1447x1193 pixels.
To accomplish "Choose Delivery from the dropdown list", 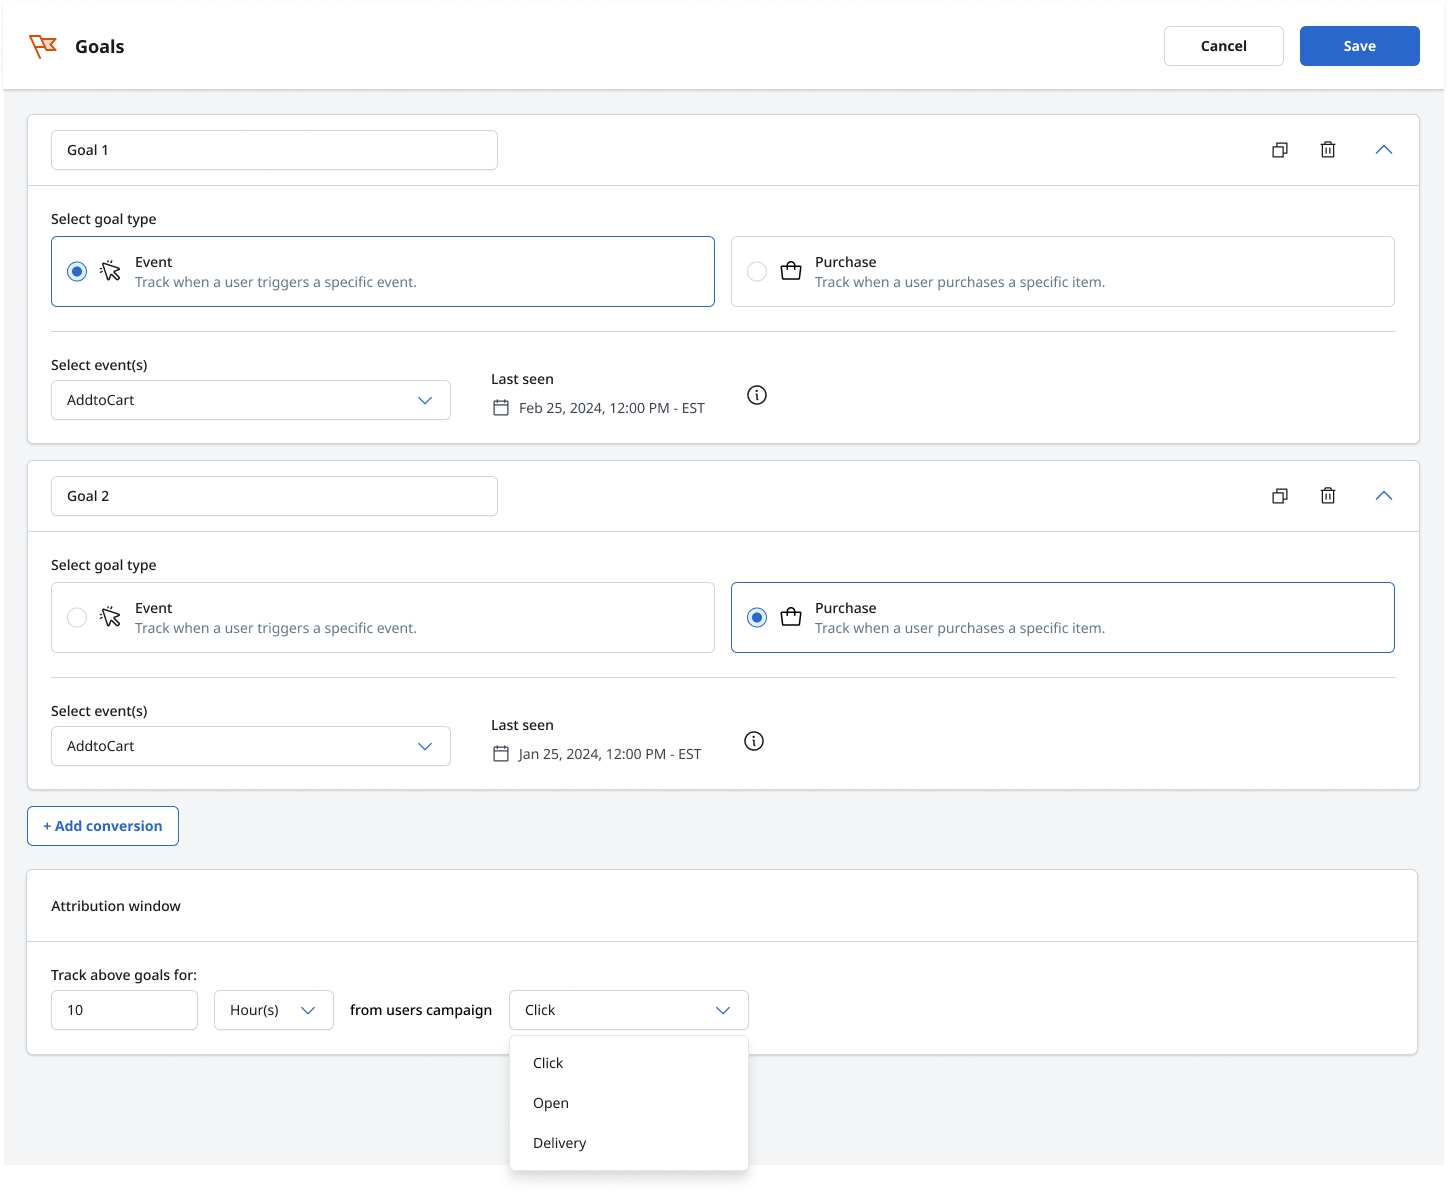I will [x=629, y=1143].
